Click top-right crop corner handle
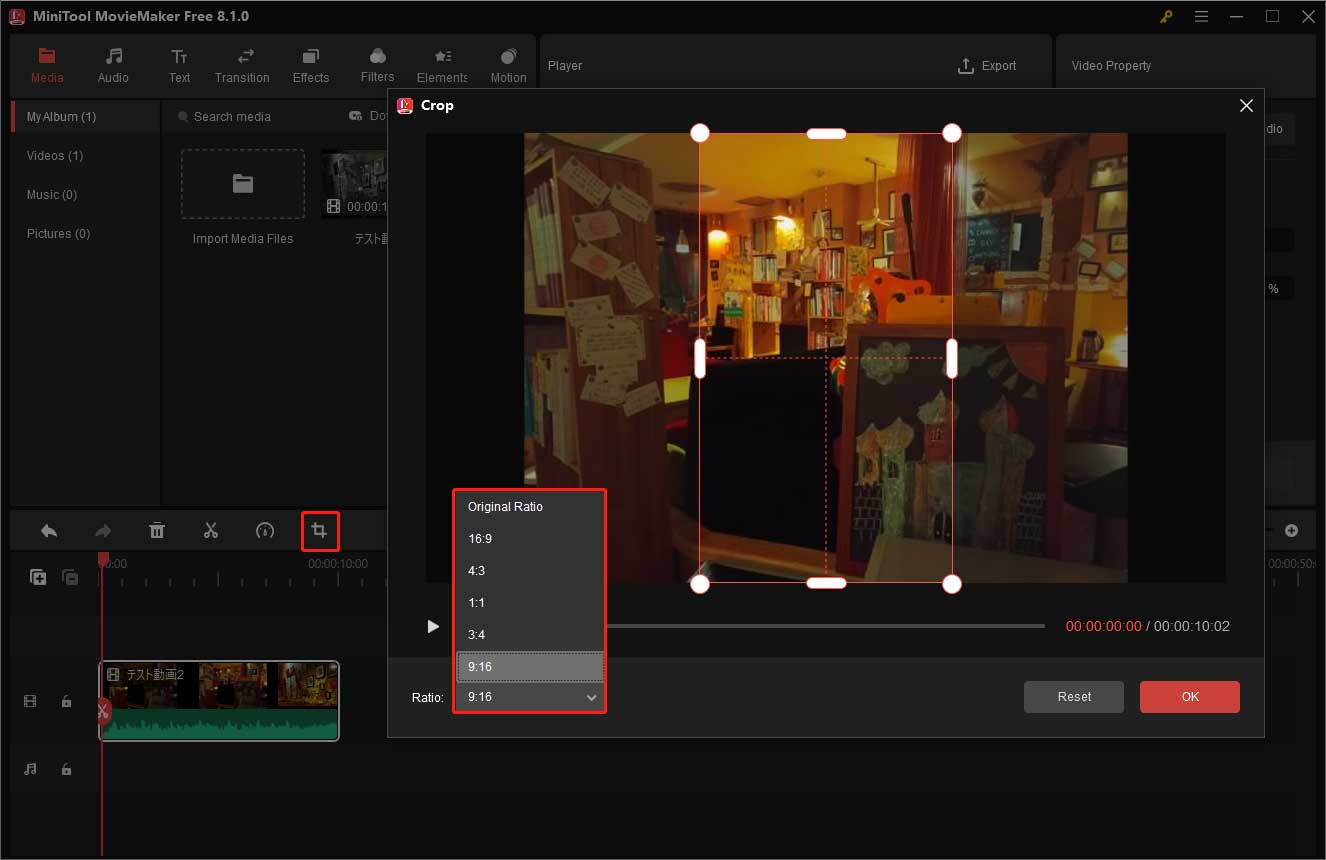 (952, 133)
